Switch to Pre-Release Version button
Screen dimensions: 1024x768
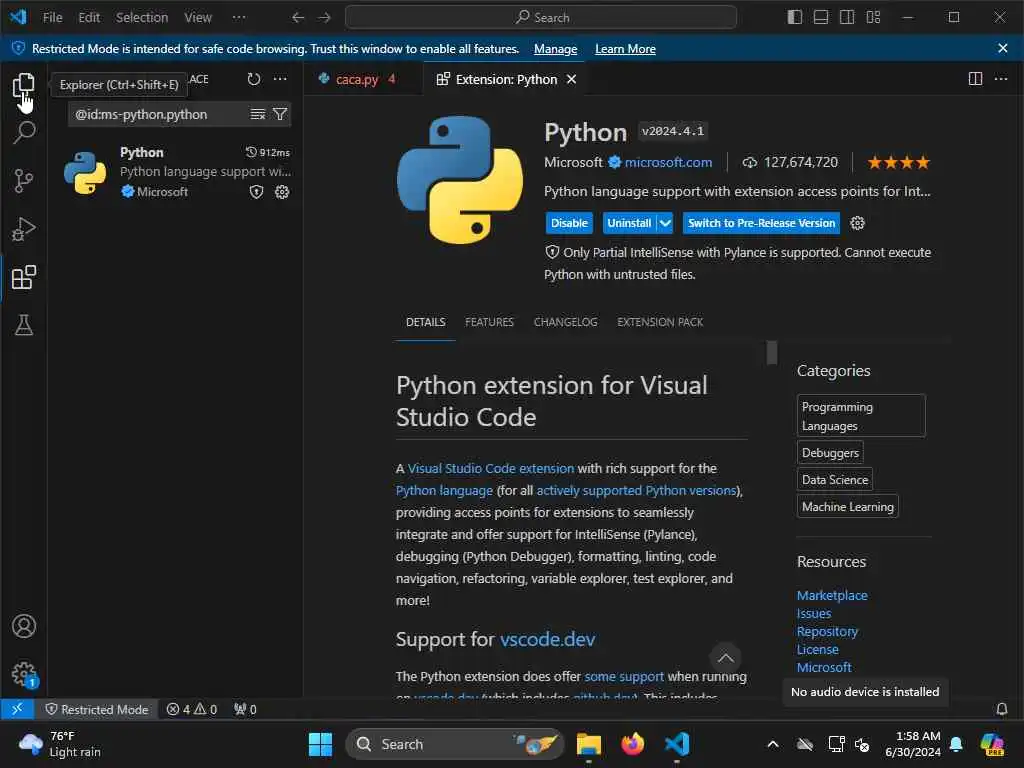(761, 223)
